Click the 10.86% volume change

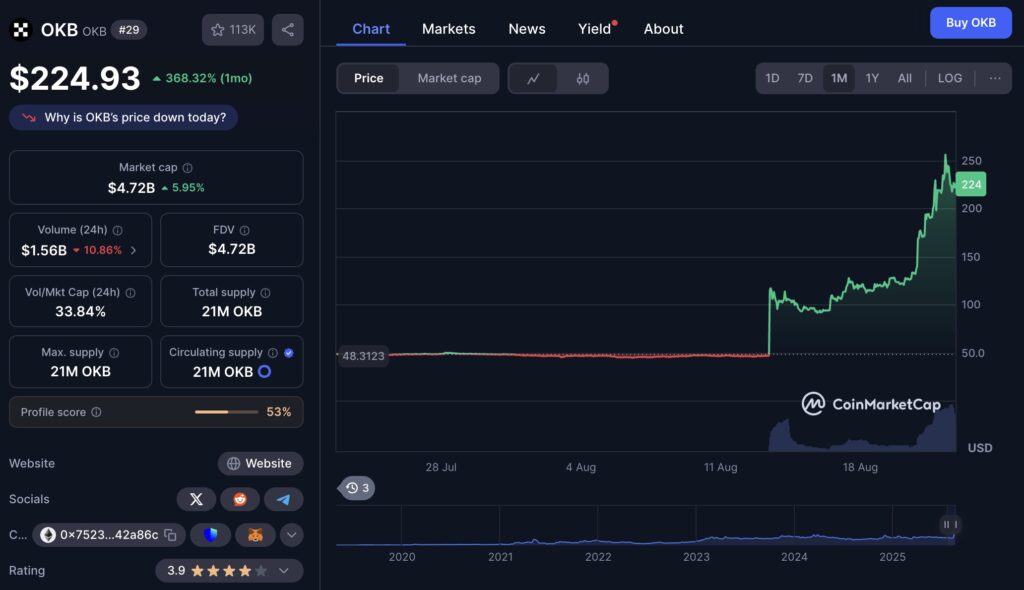97,250
